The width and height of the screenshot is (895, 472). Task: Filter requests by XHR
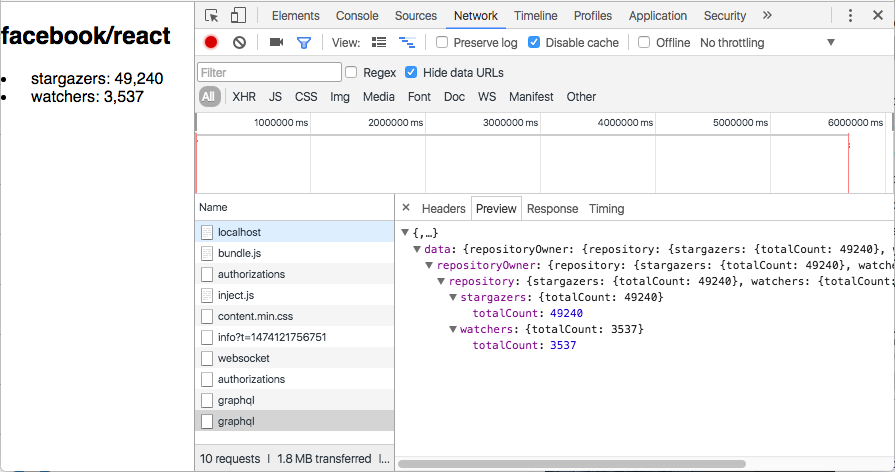click(x=244, y=96)
